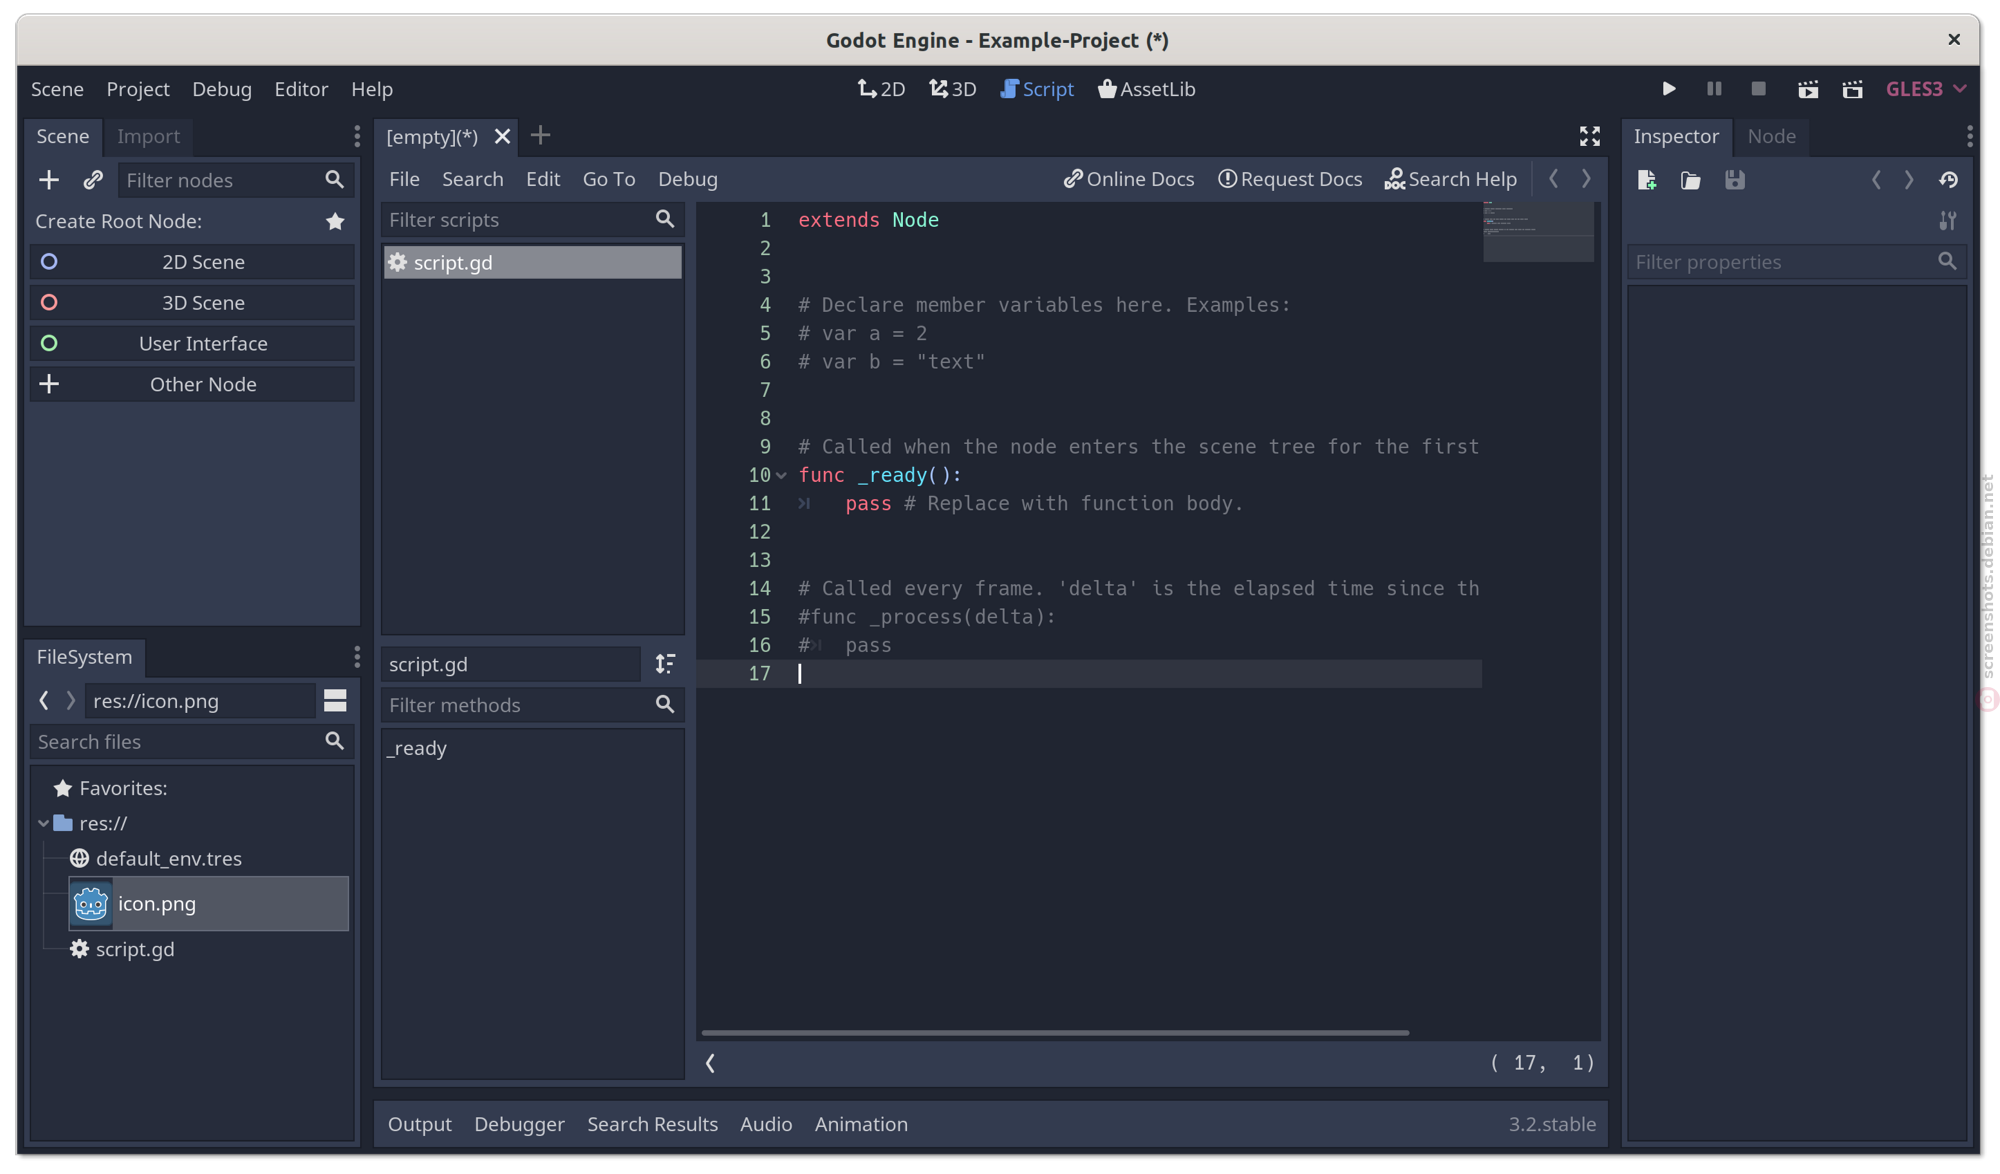Switch to the Node tab
2000x1174 pixels.
(1771, 136)
